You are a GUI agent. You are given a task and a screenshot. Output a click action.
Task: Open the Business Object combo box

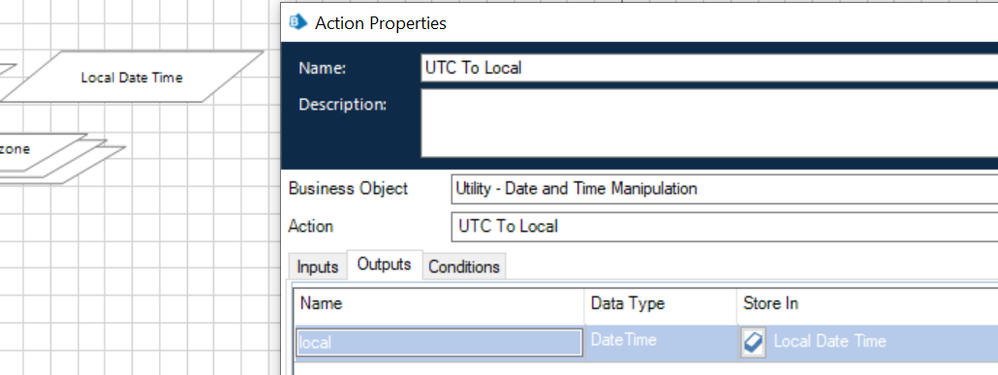(x=724, y=189)
